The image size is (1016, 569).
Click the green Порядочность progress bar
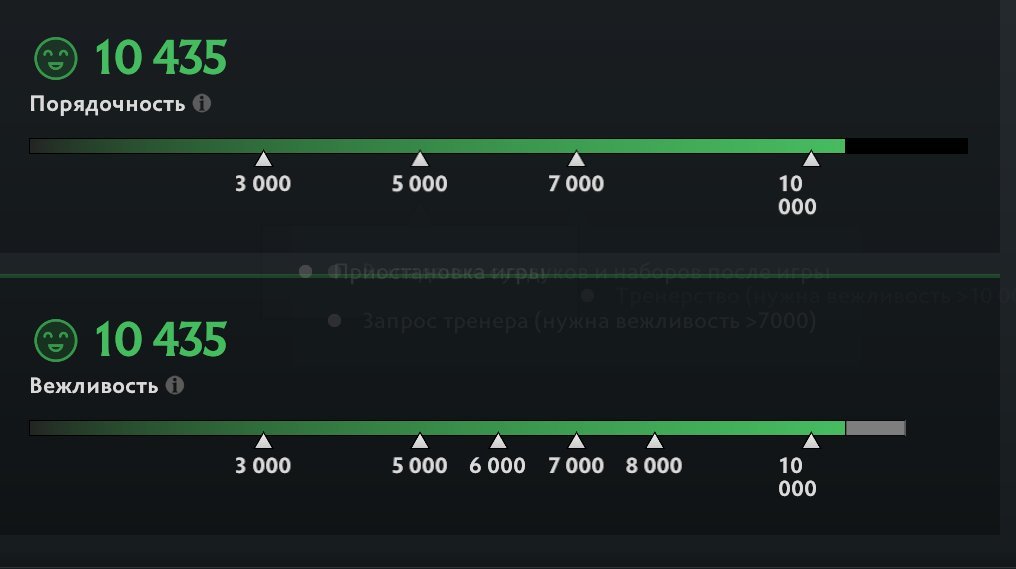coord(500,146)
